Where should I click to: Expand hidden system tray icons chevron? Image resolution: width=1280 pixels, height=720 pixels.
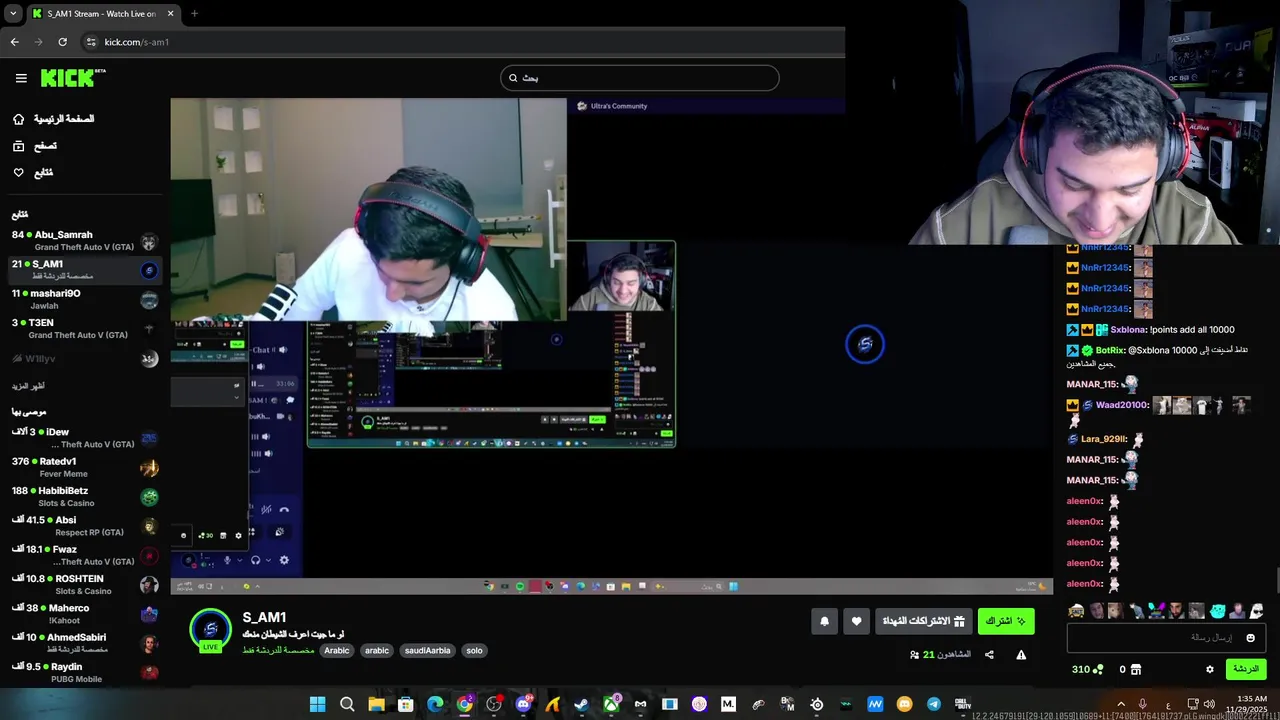pyautogui.click(x=1120, y=704)
